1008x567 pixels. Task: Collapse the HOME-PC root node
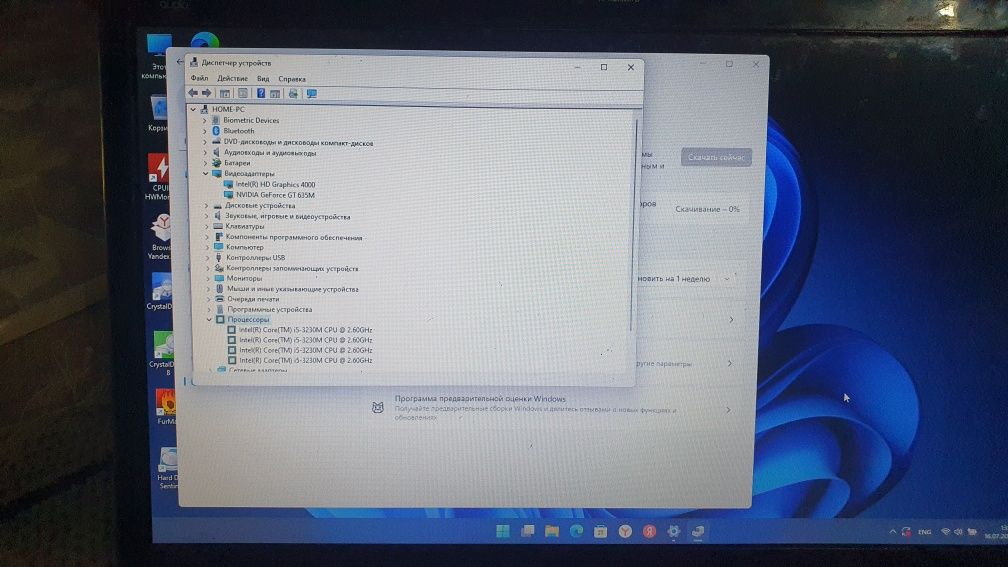point(194,109)
